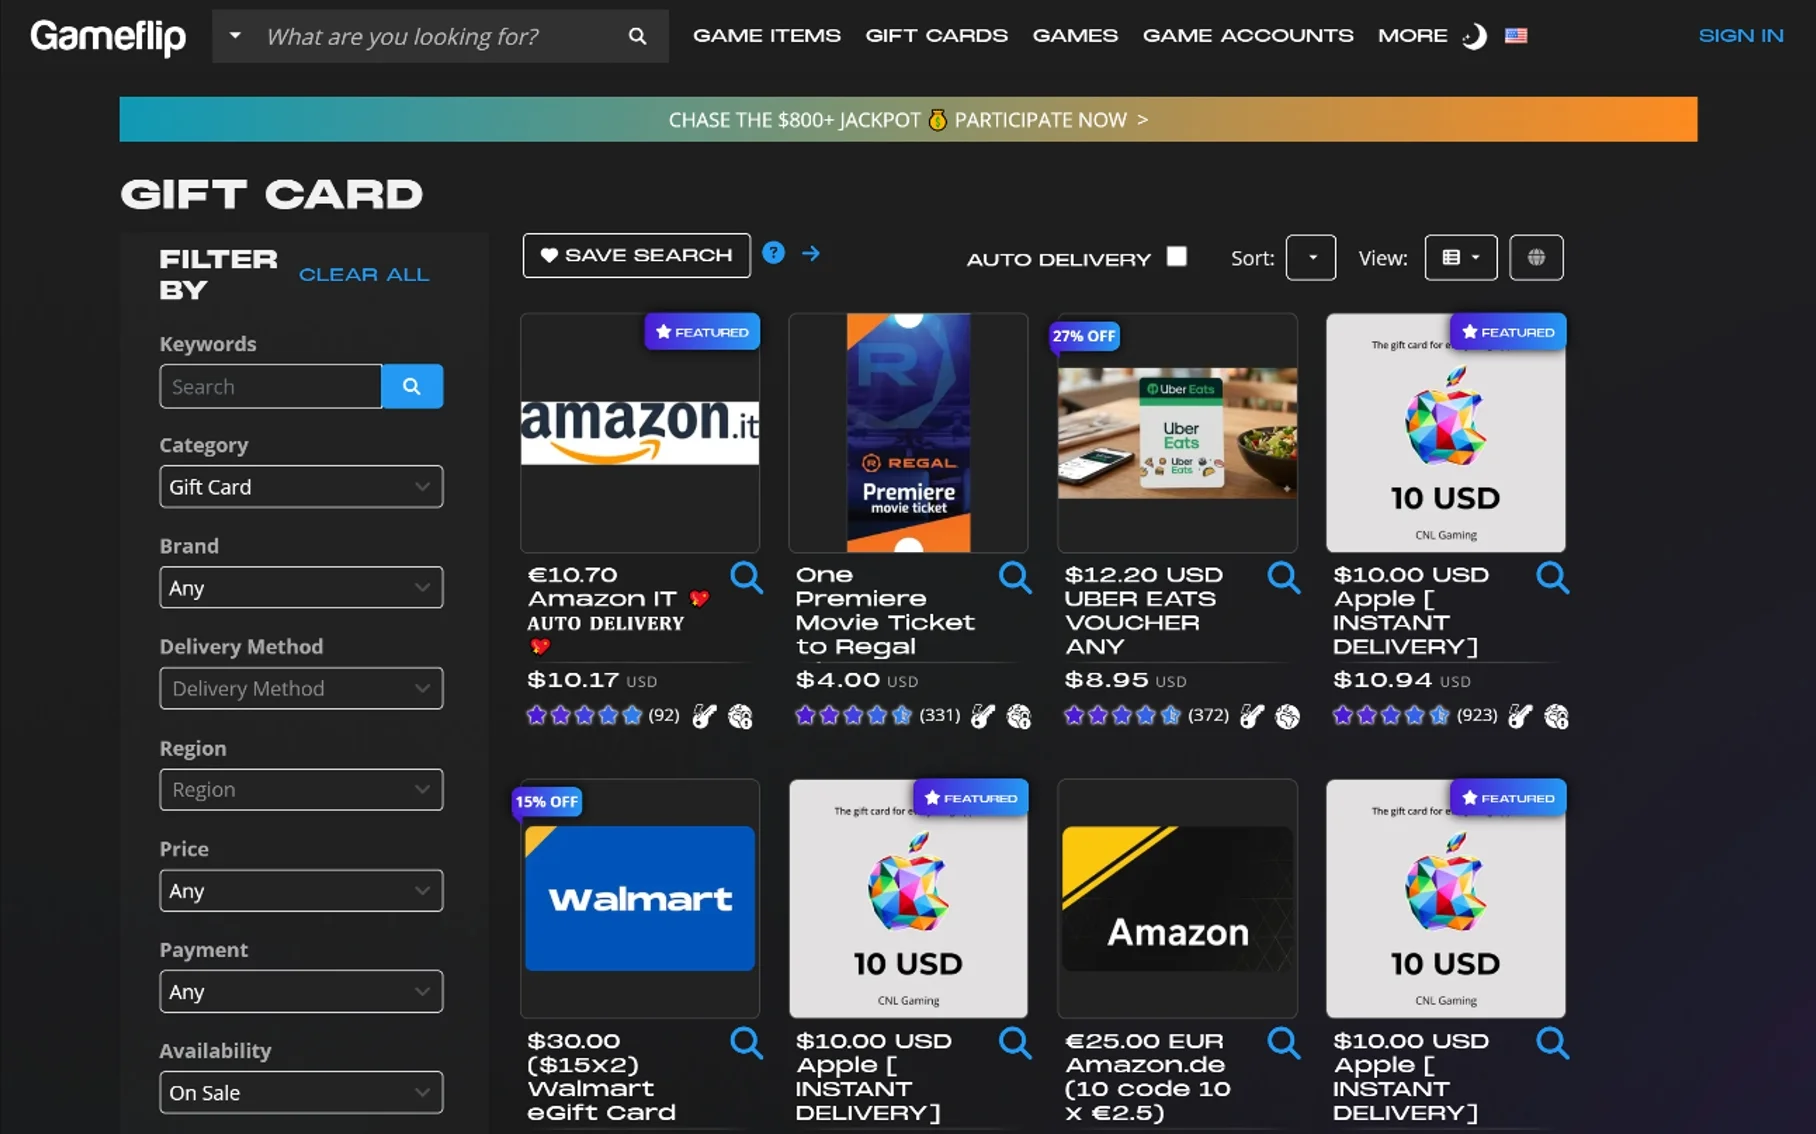Click region globe icon on $10.94 Apple listing
1816x1134 pixels.
tap(1557, 716)
